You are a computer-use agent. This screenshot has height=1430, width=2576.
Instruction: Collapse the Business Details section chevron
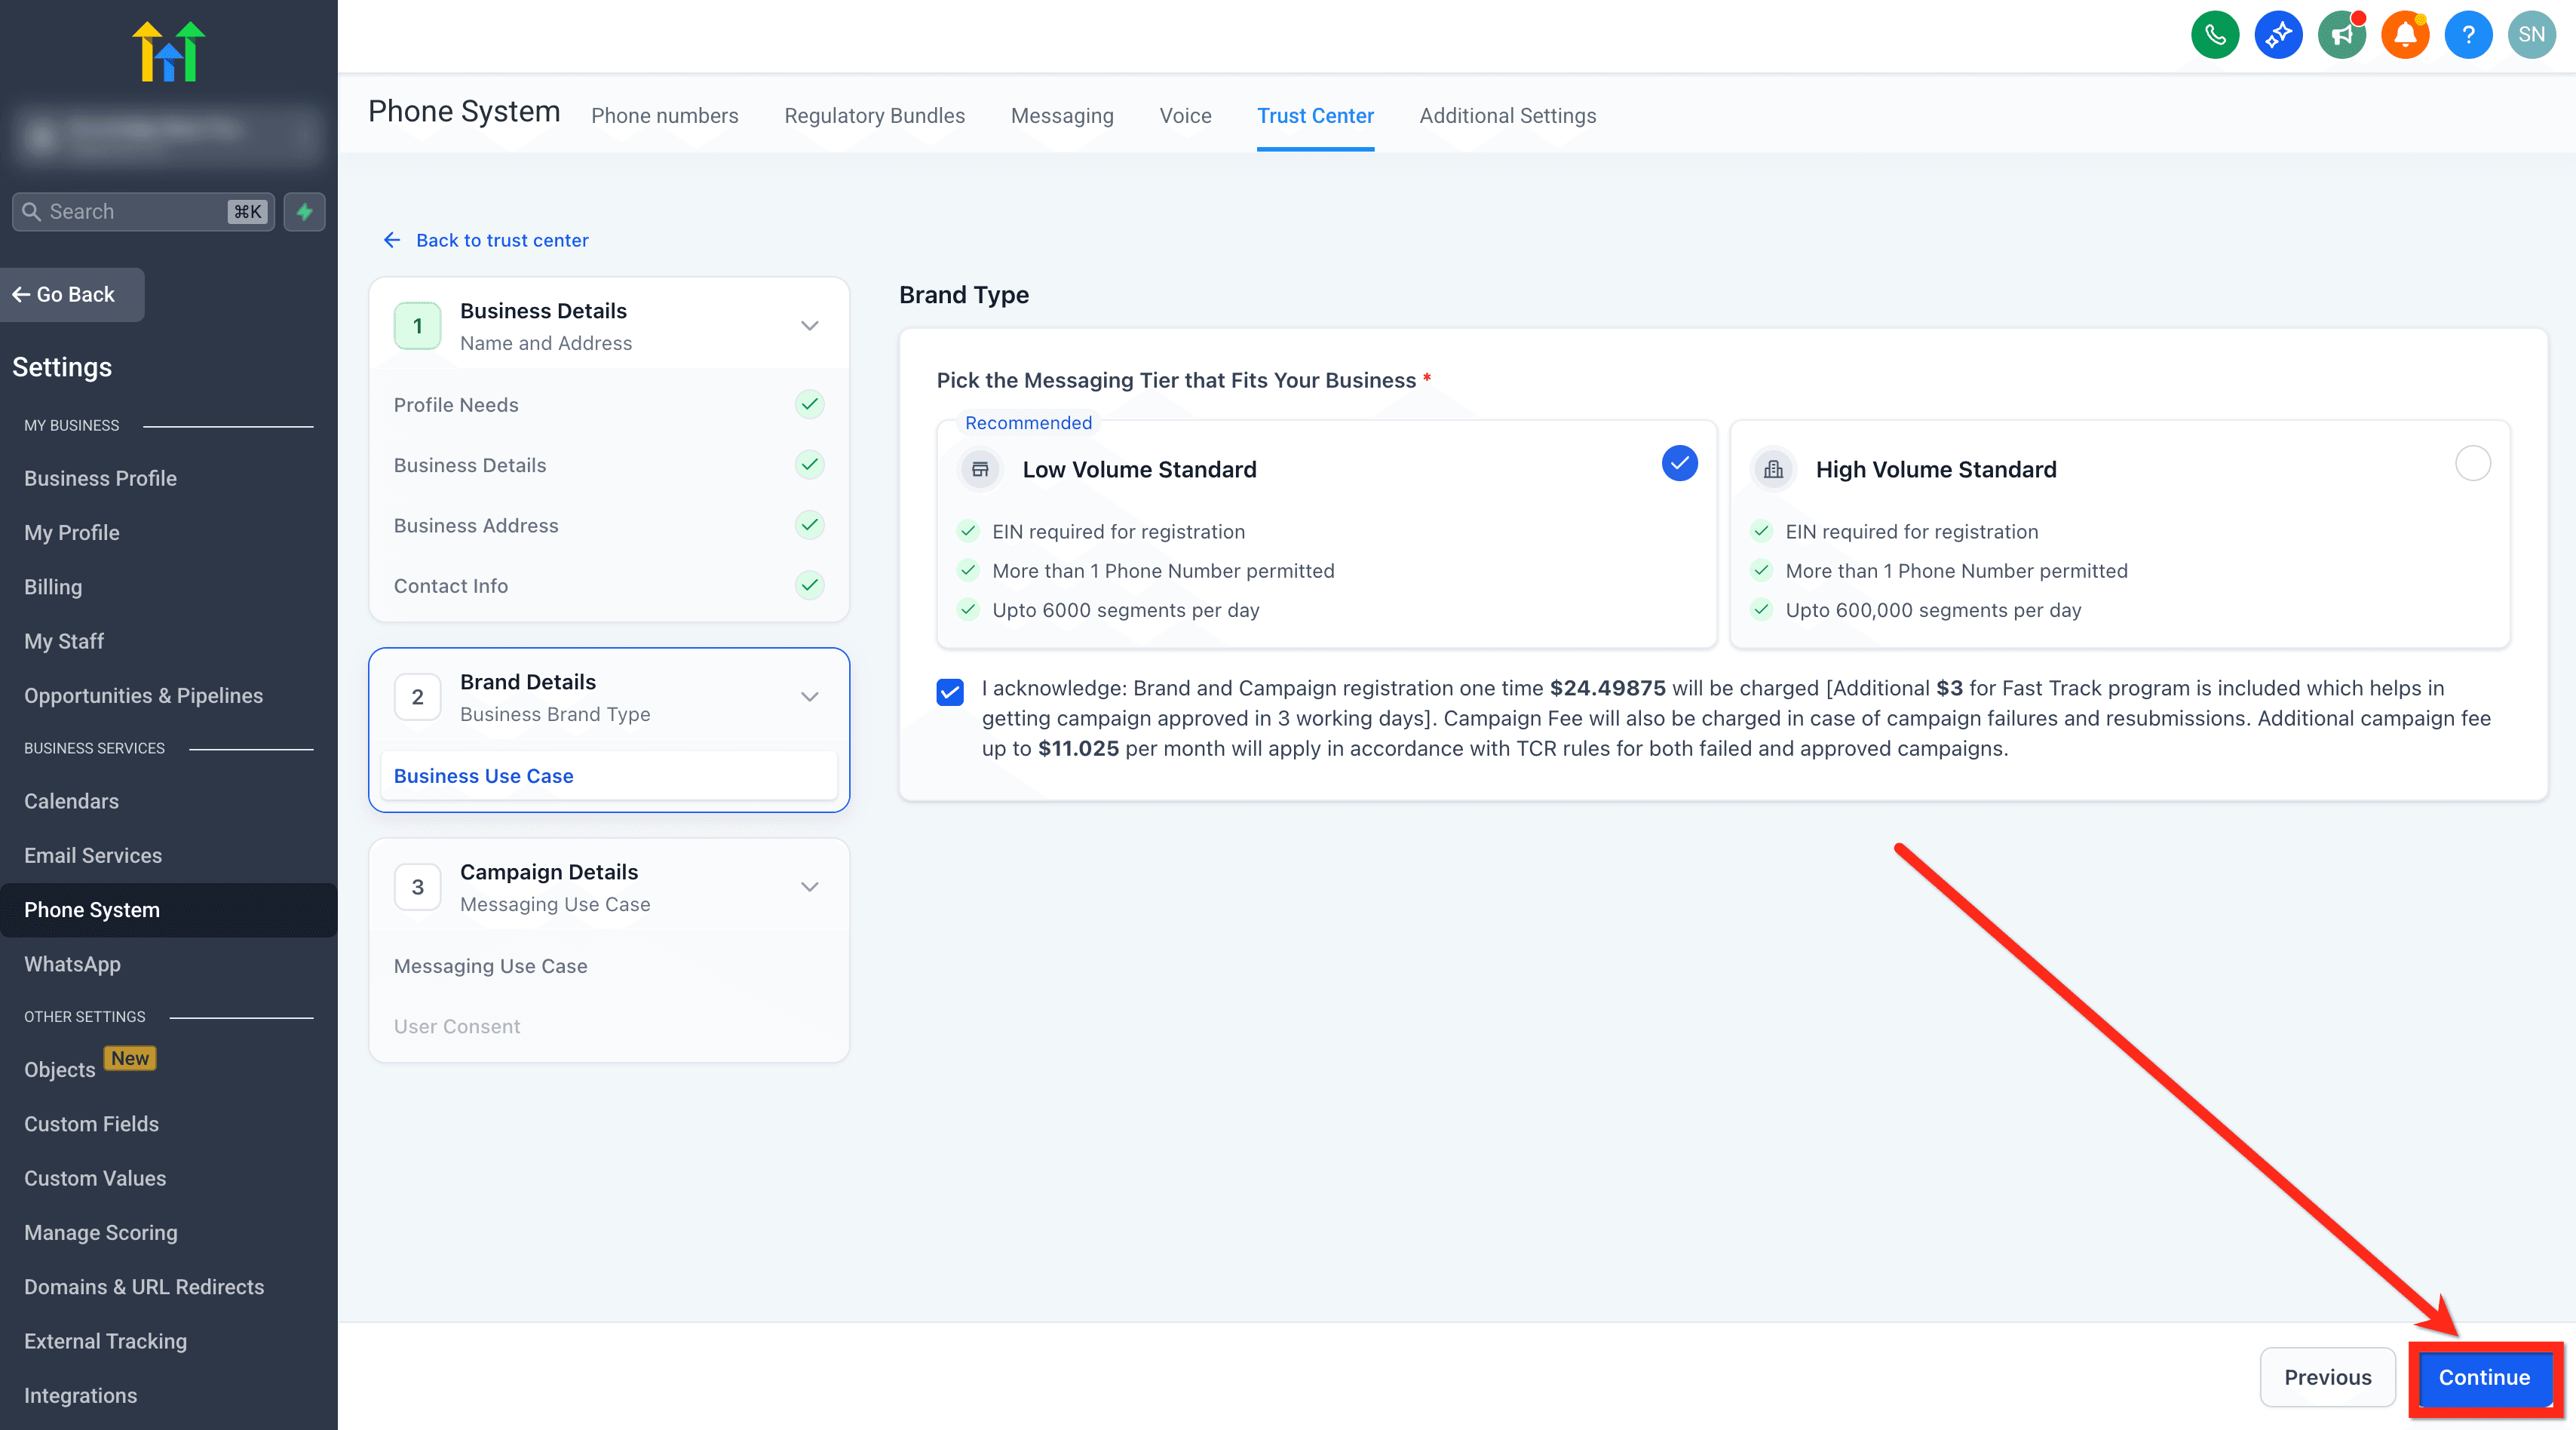pyautogui.click(x=810, y=326)
